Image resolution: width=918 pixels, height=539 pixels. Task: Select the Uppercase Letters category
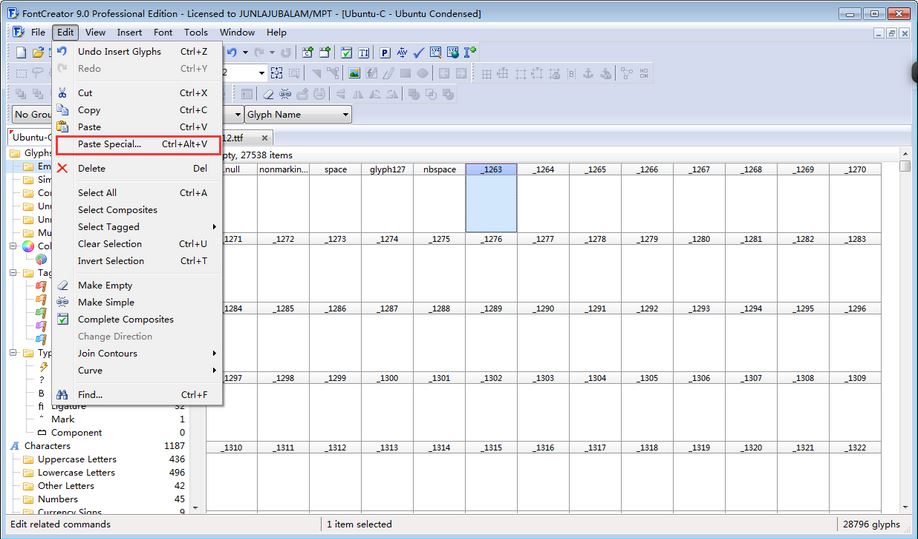(x=77, y=459)
